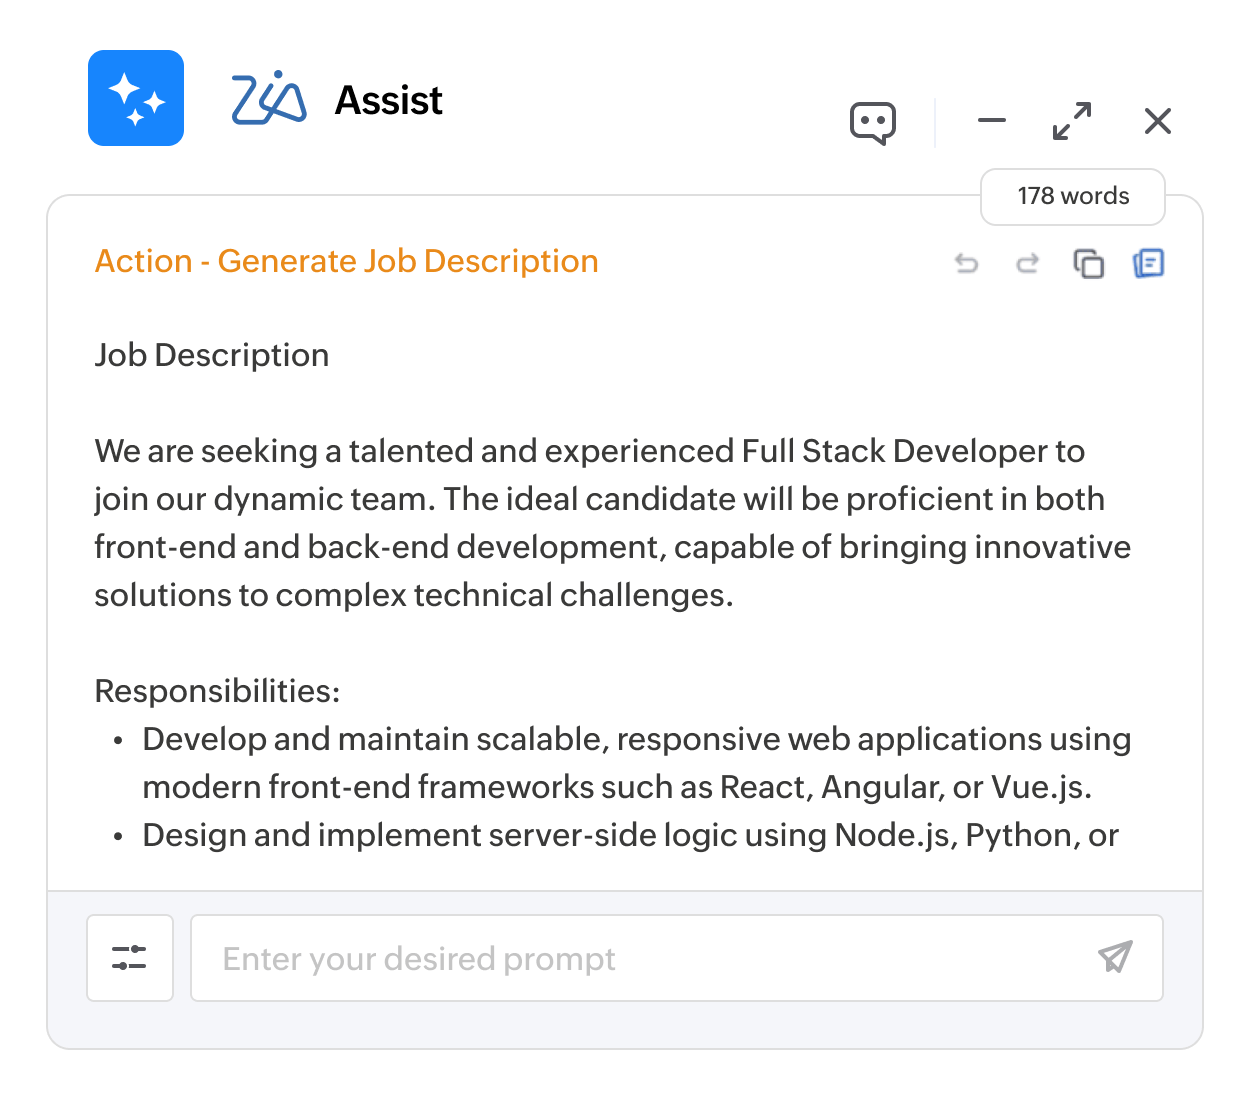The width and height of the screenshot is (1250, 1096).
Task: Click the 'Responsibilities:' section label
Action: point(217,691)
